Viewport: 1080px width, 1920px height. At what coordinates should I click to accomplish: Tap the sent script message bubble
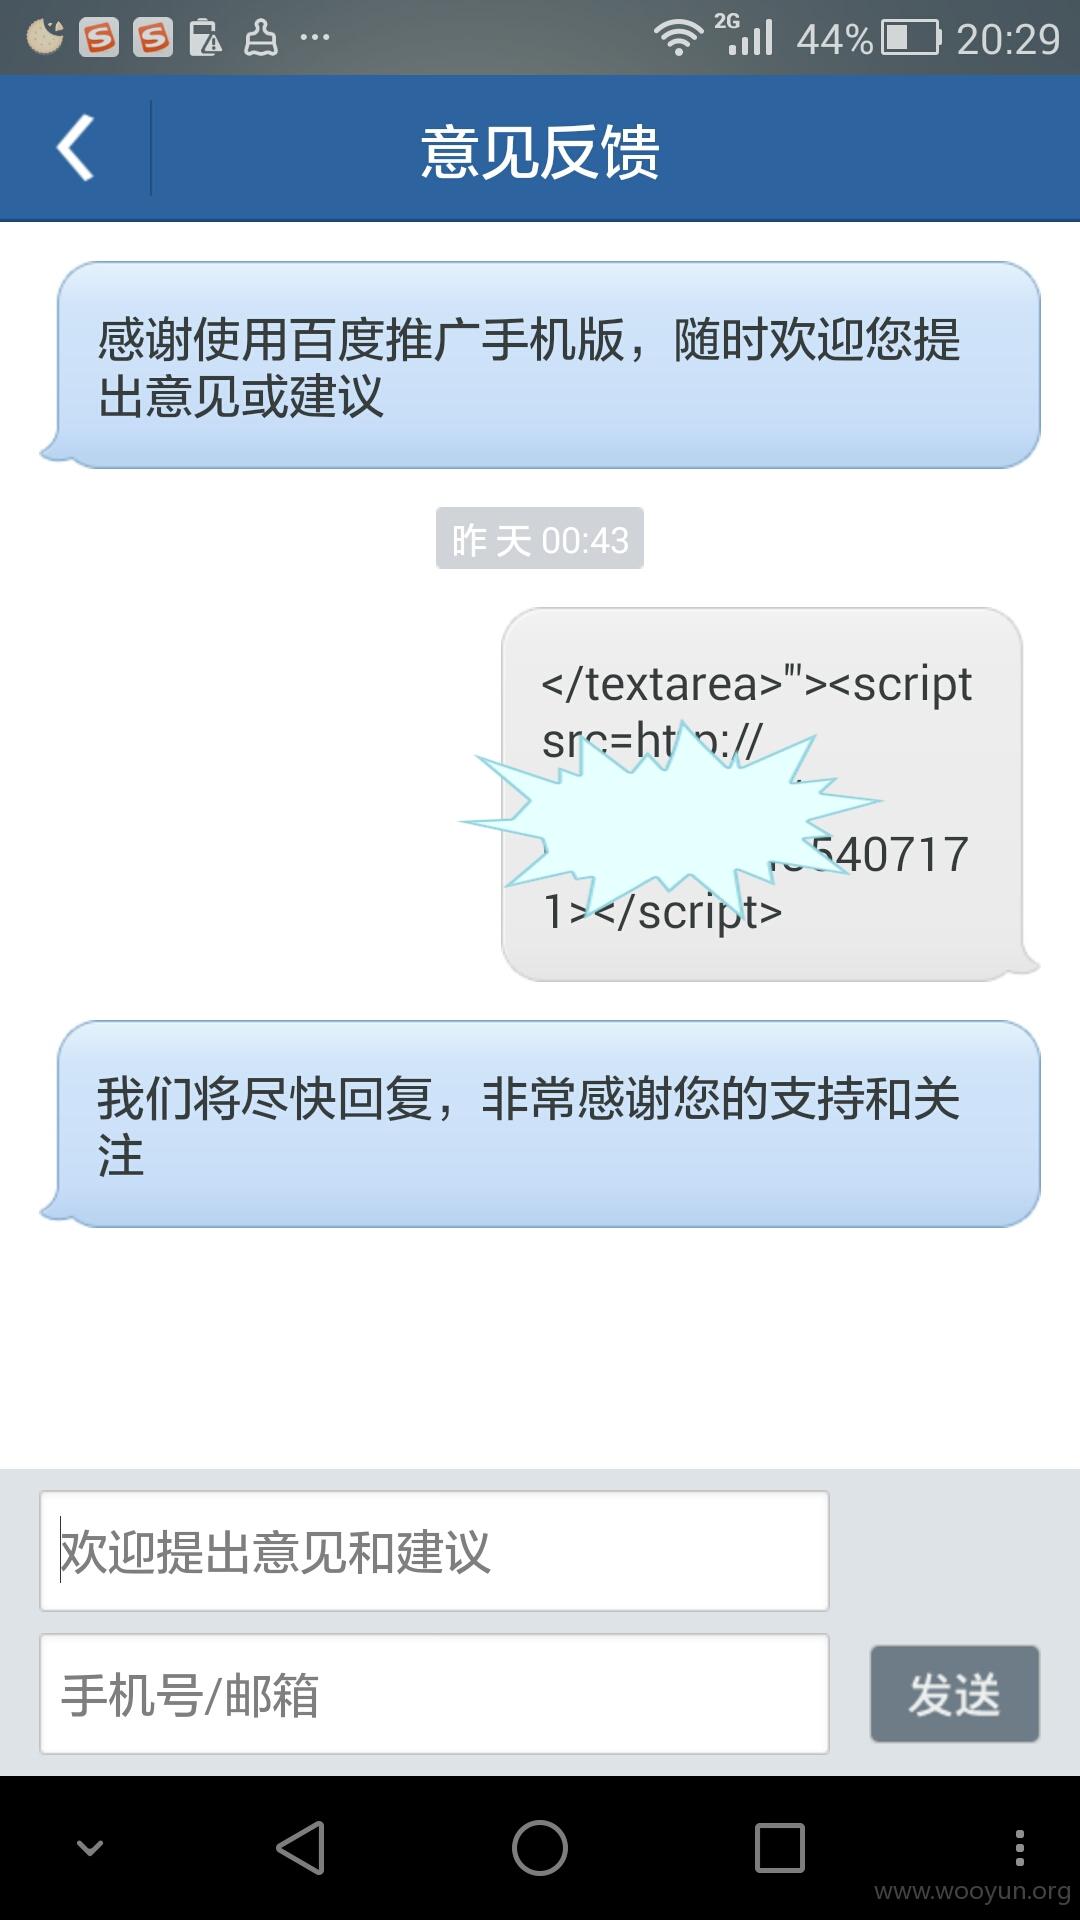[762, 794]
